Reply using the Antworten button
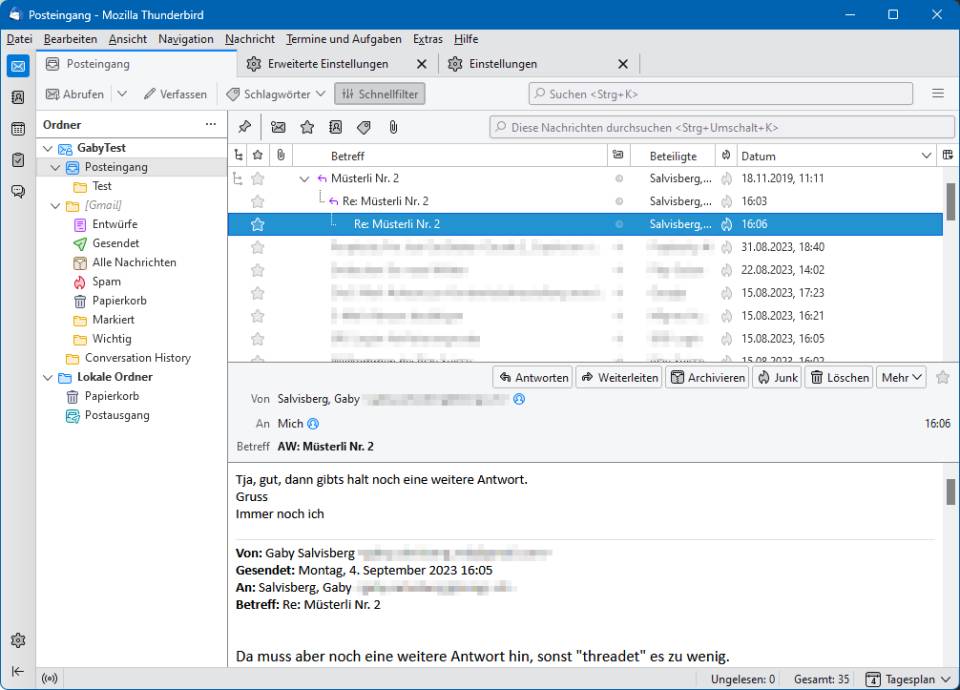 tap(533, 377)
